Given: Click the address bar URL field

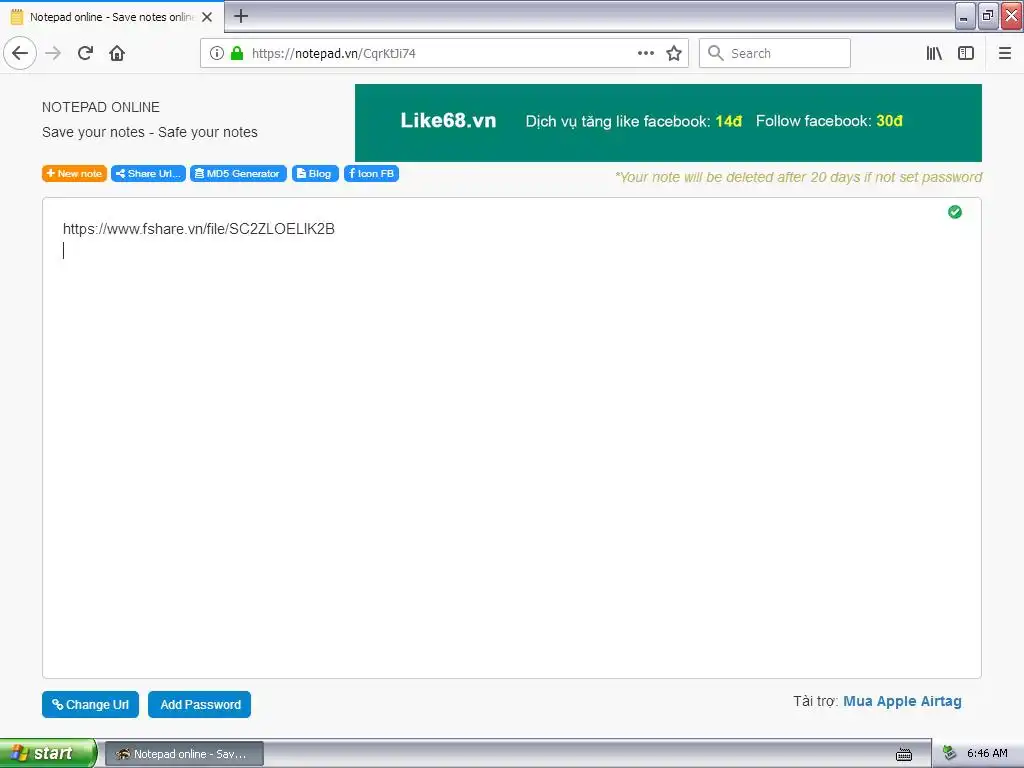Looking at the screenshot, I should pyautogui.click(x=444, y=53).
